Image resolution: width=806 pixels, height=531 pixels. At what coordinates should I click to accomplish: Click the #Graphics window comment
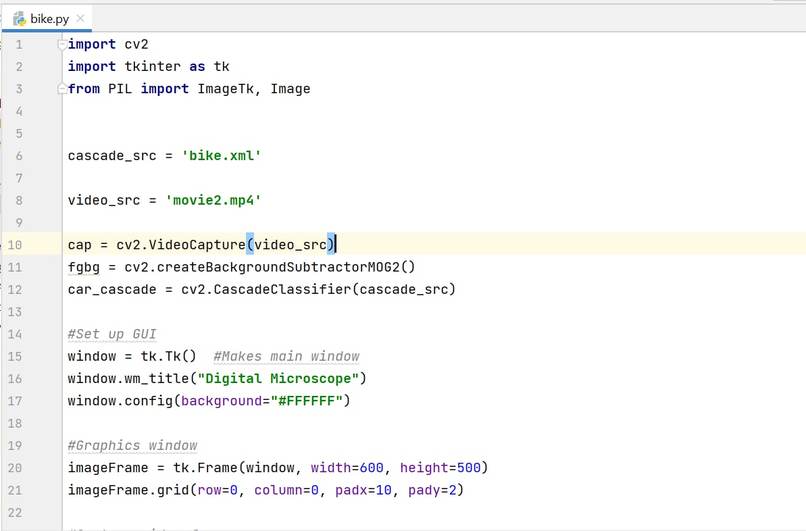coord(133,446)
